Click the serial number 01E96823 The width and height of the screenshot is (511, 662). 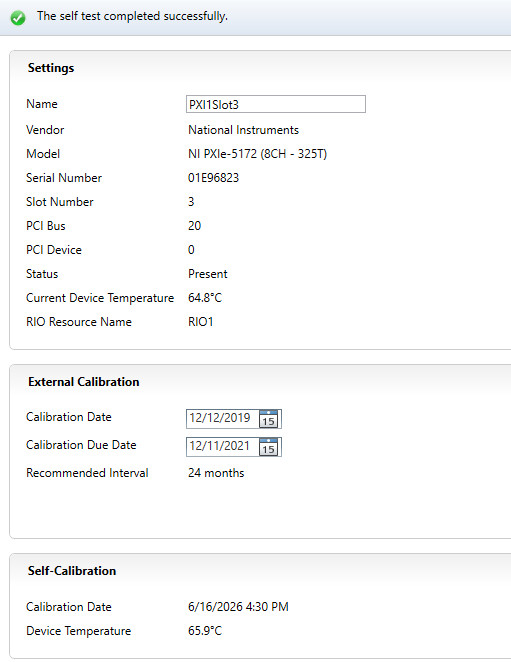coord(213,178)
